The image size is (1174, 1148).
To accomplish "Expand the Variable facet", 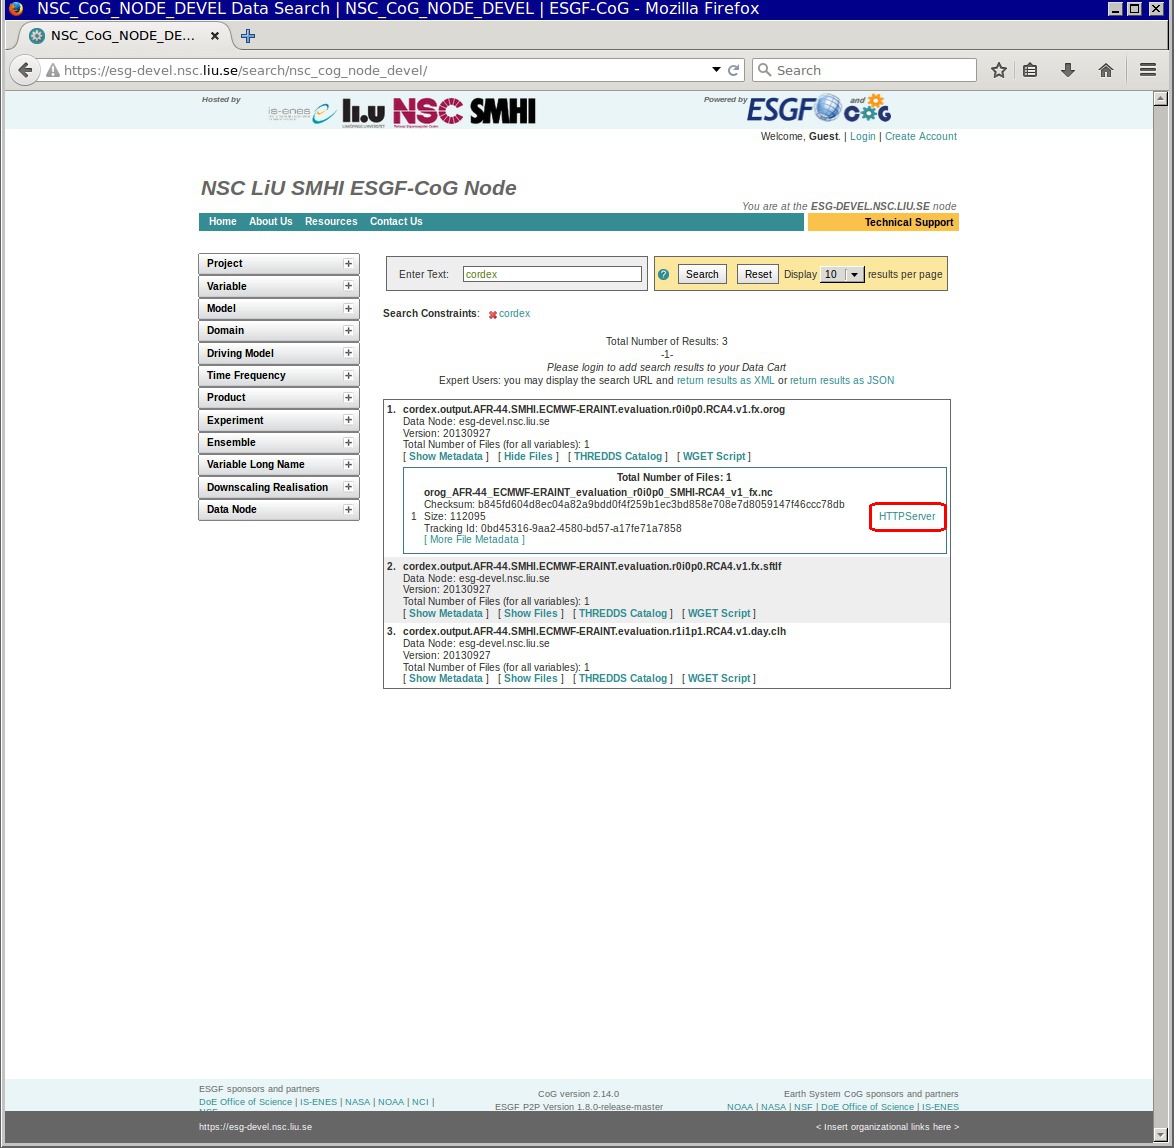I will click(x=348, y=286).
